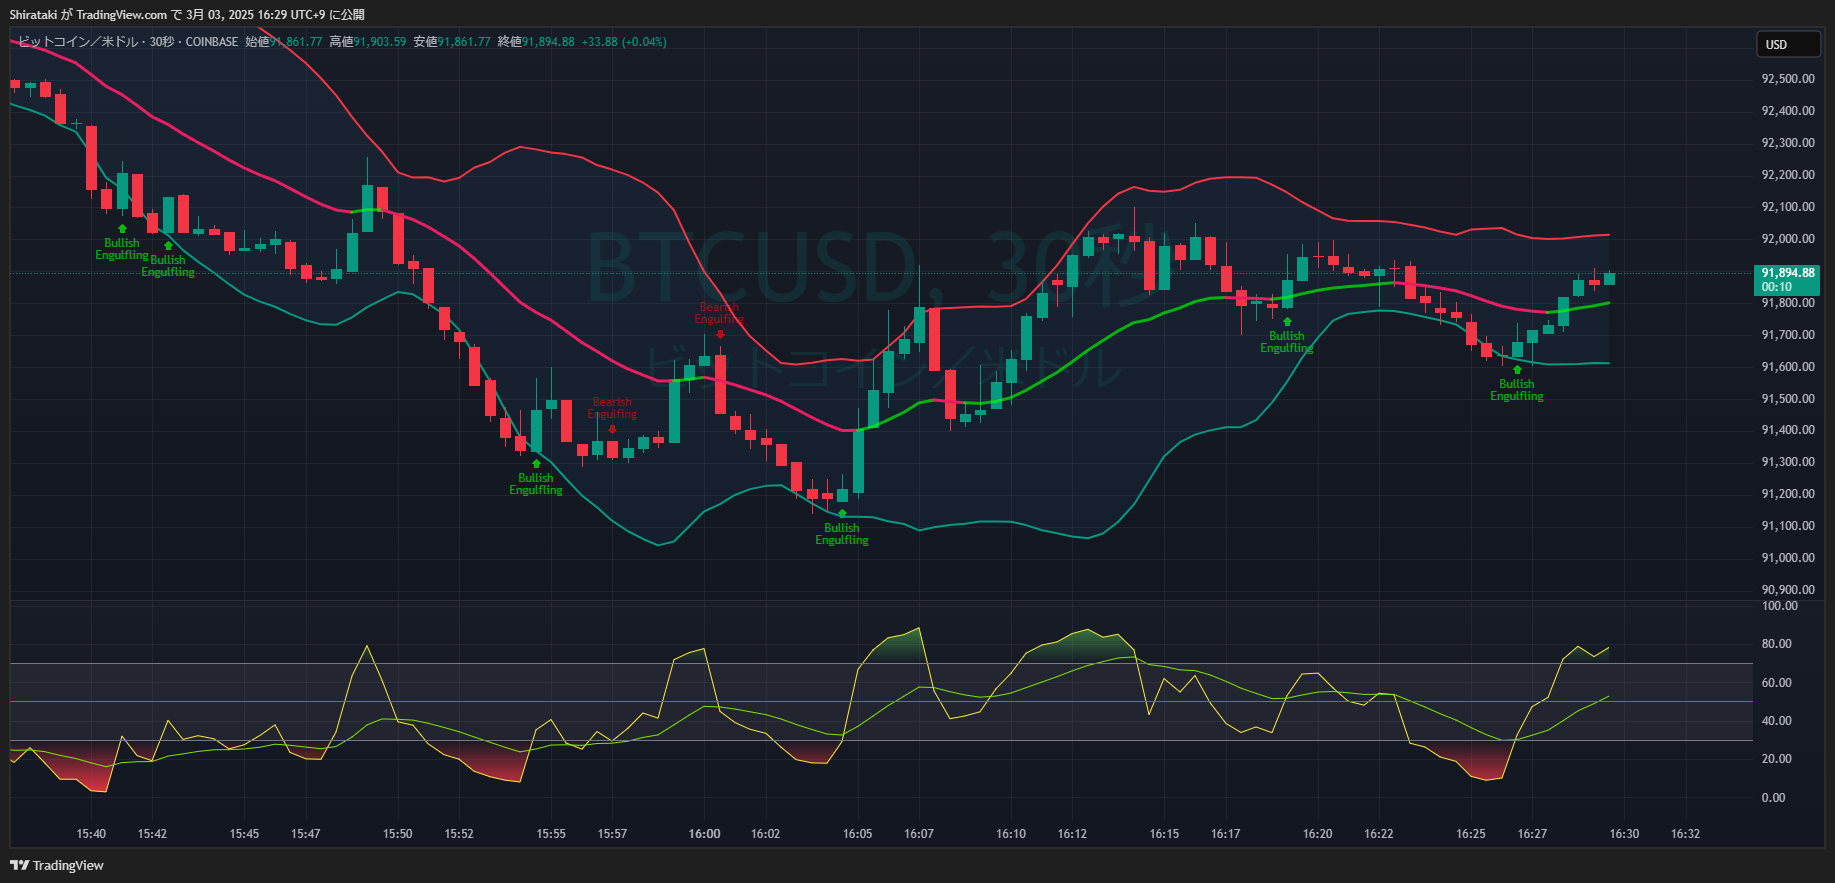Click the 15:45 time axis label
The width and height of the screenshot is (1835, 883).
244,834
